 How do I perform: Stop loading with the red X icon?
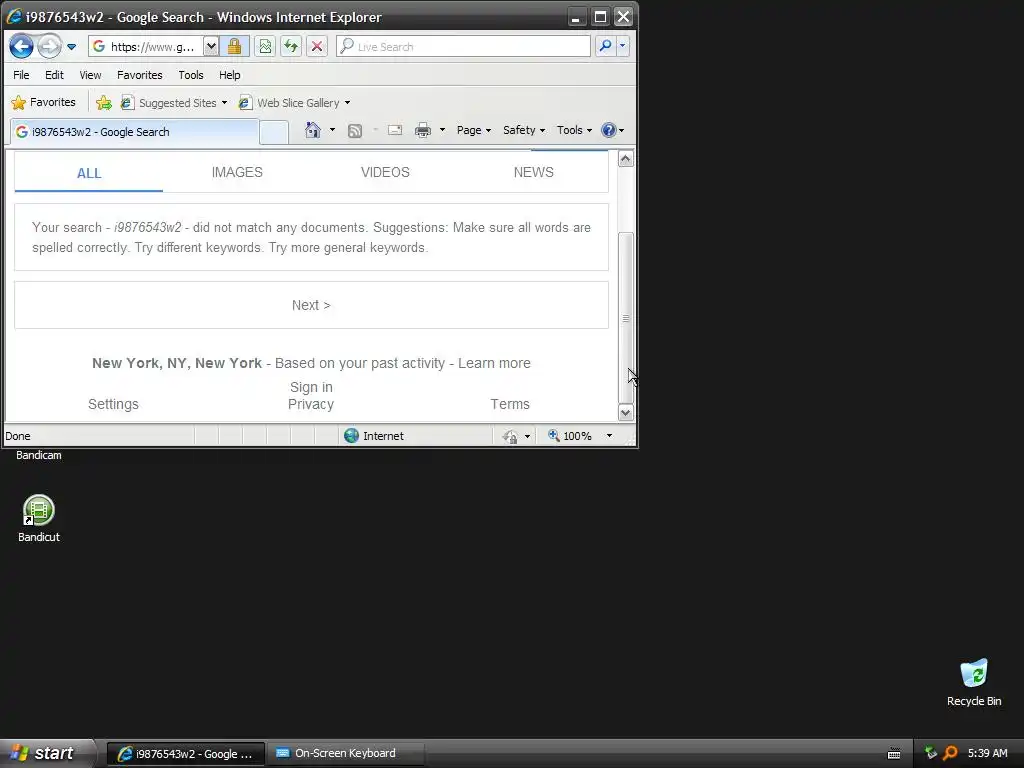point(317,46)
